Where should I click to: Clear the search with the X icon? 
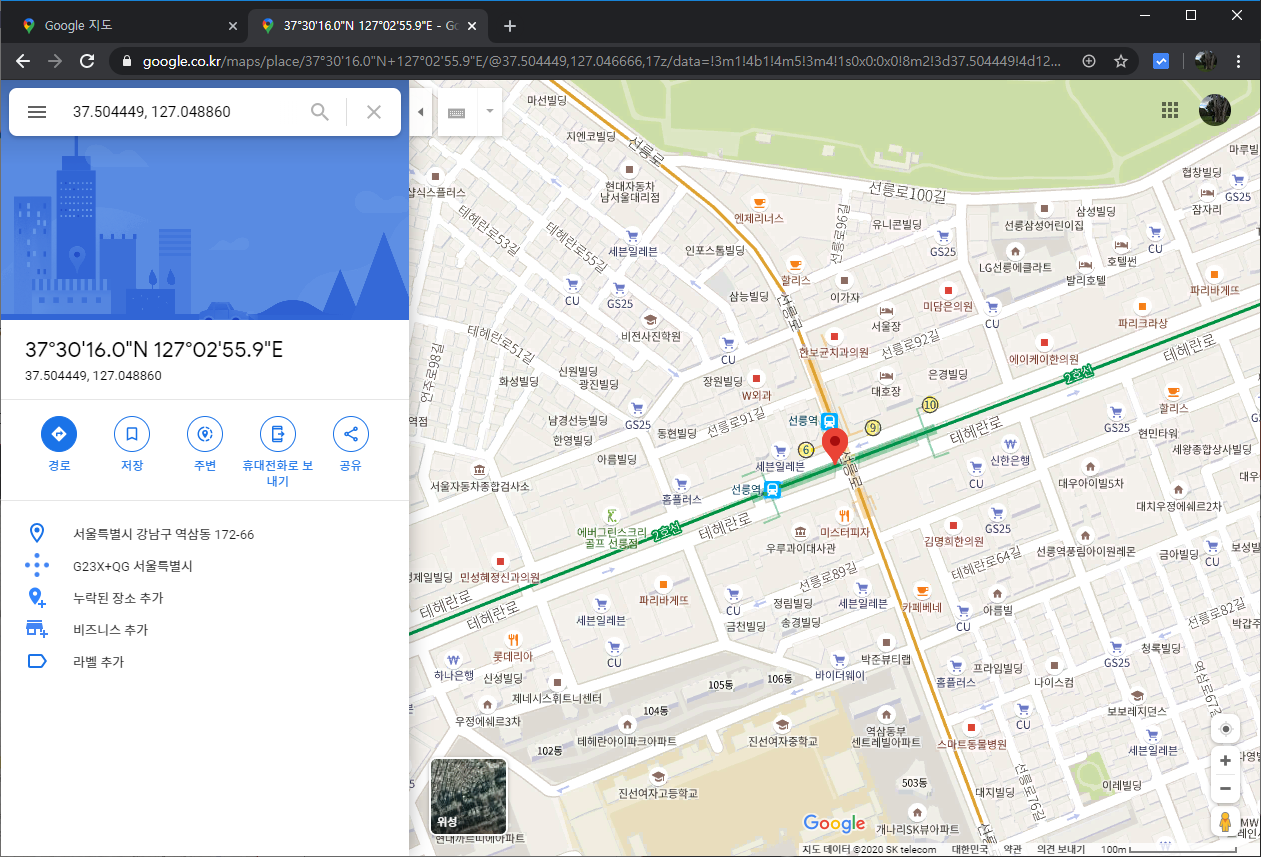coord(374,112)
